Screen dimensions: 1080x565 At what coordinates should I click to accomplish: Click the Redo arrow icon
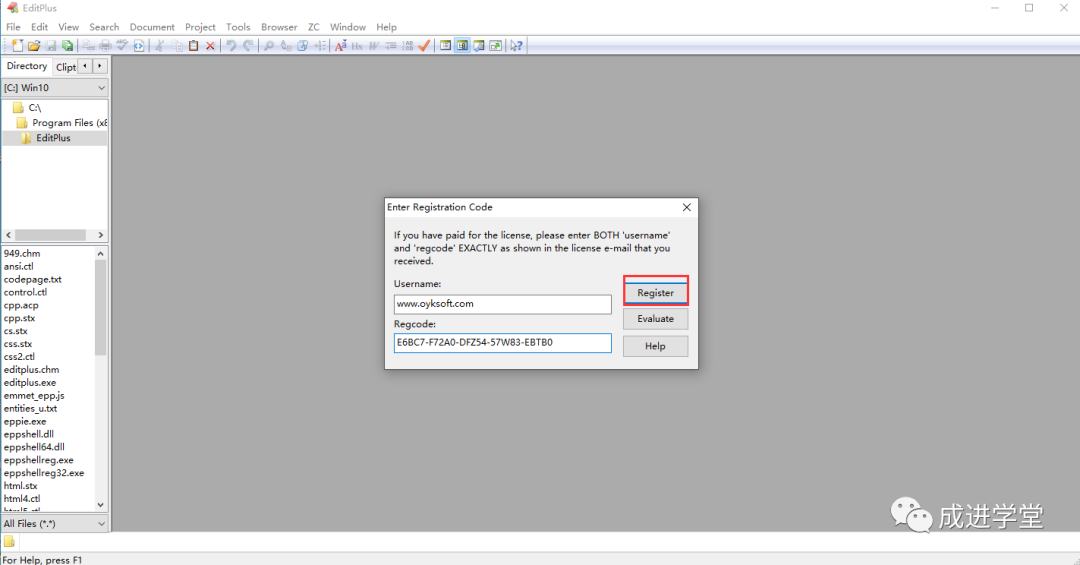point(248,45)
